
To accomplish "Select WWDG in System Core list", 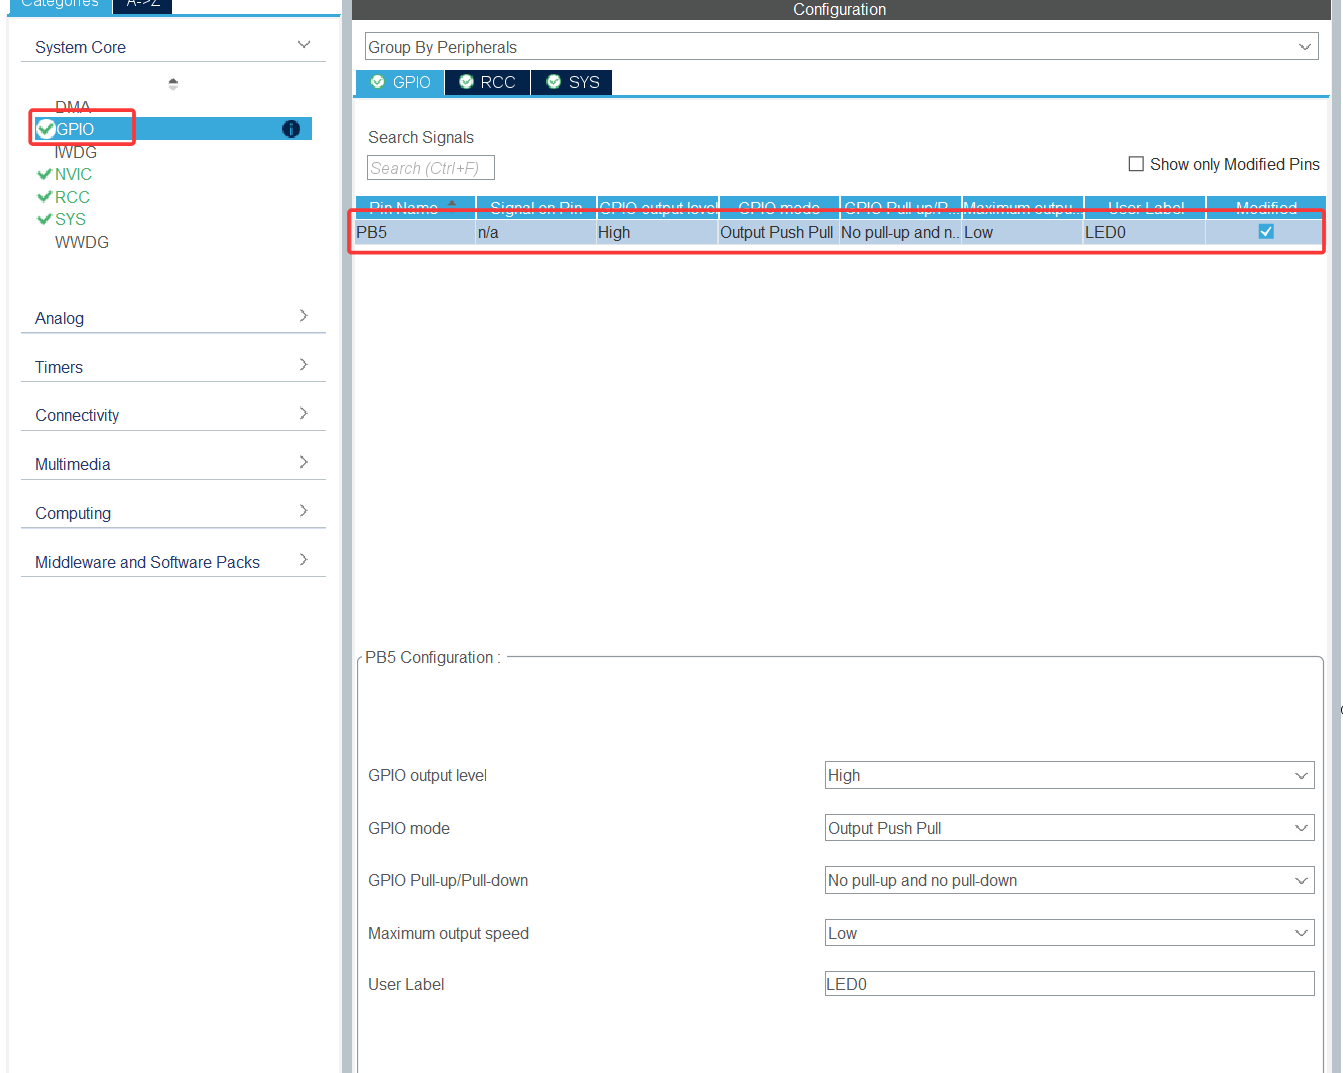I will [82, 242].
